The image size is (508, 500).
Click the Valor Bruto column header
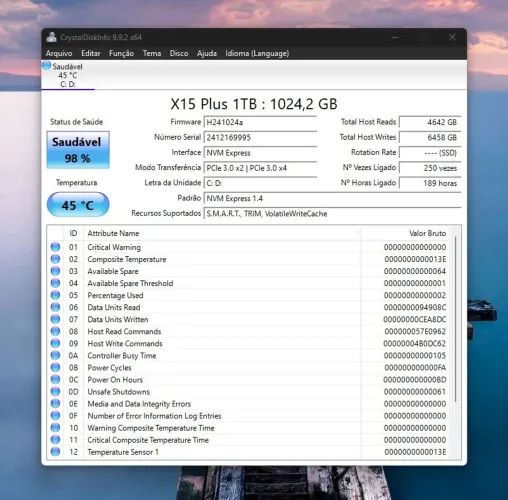(405, 233)
